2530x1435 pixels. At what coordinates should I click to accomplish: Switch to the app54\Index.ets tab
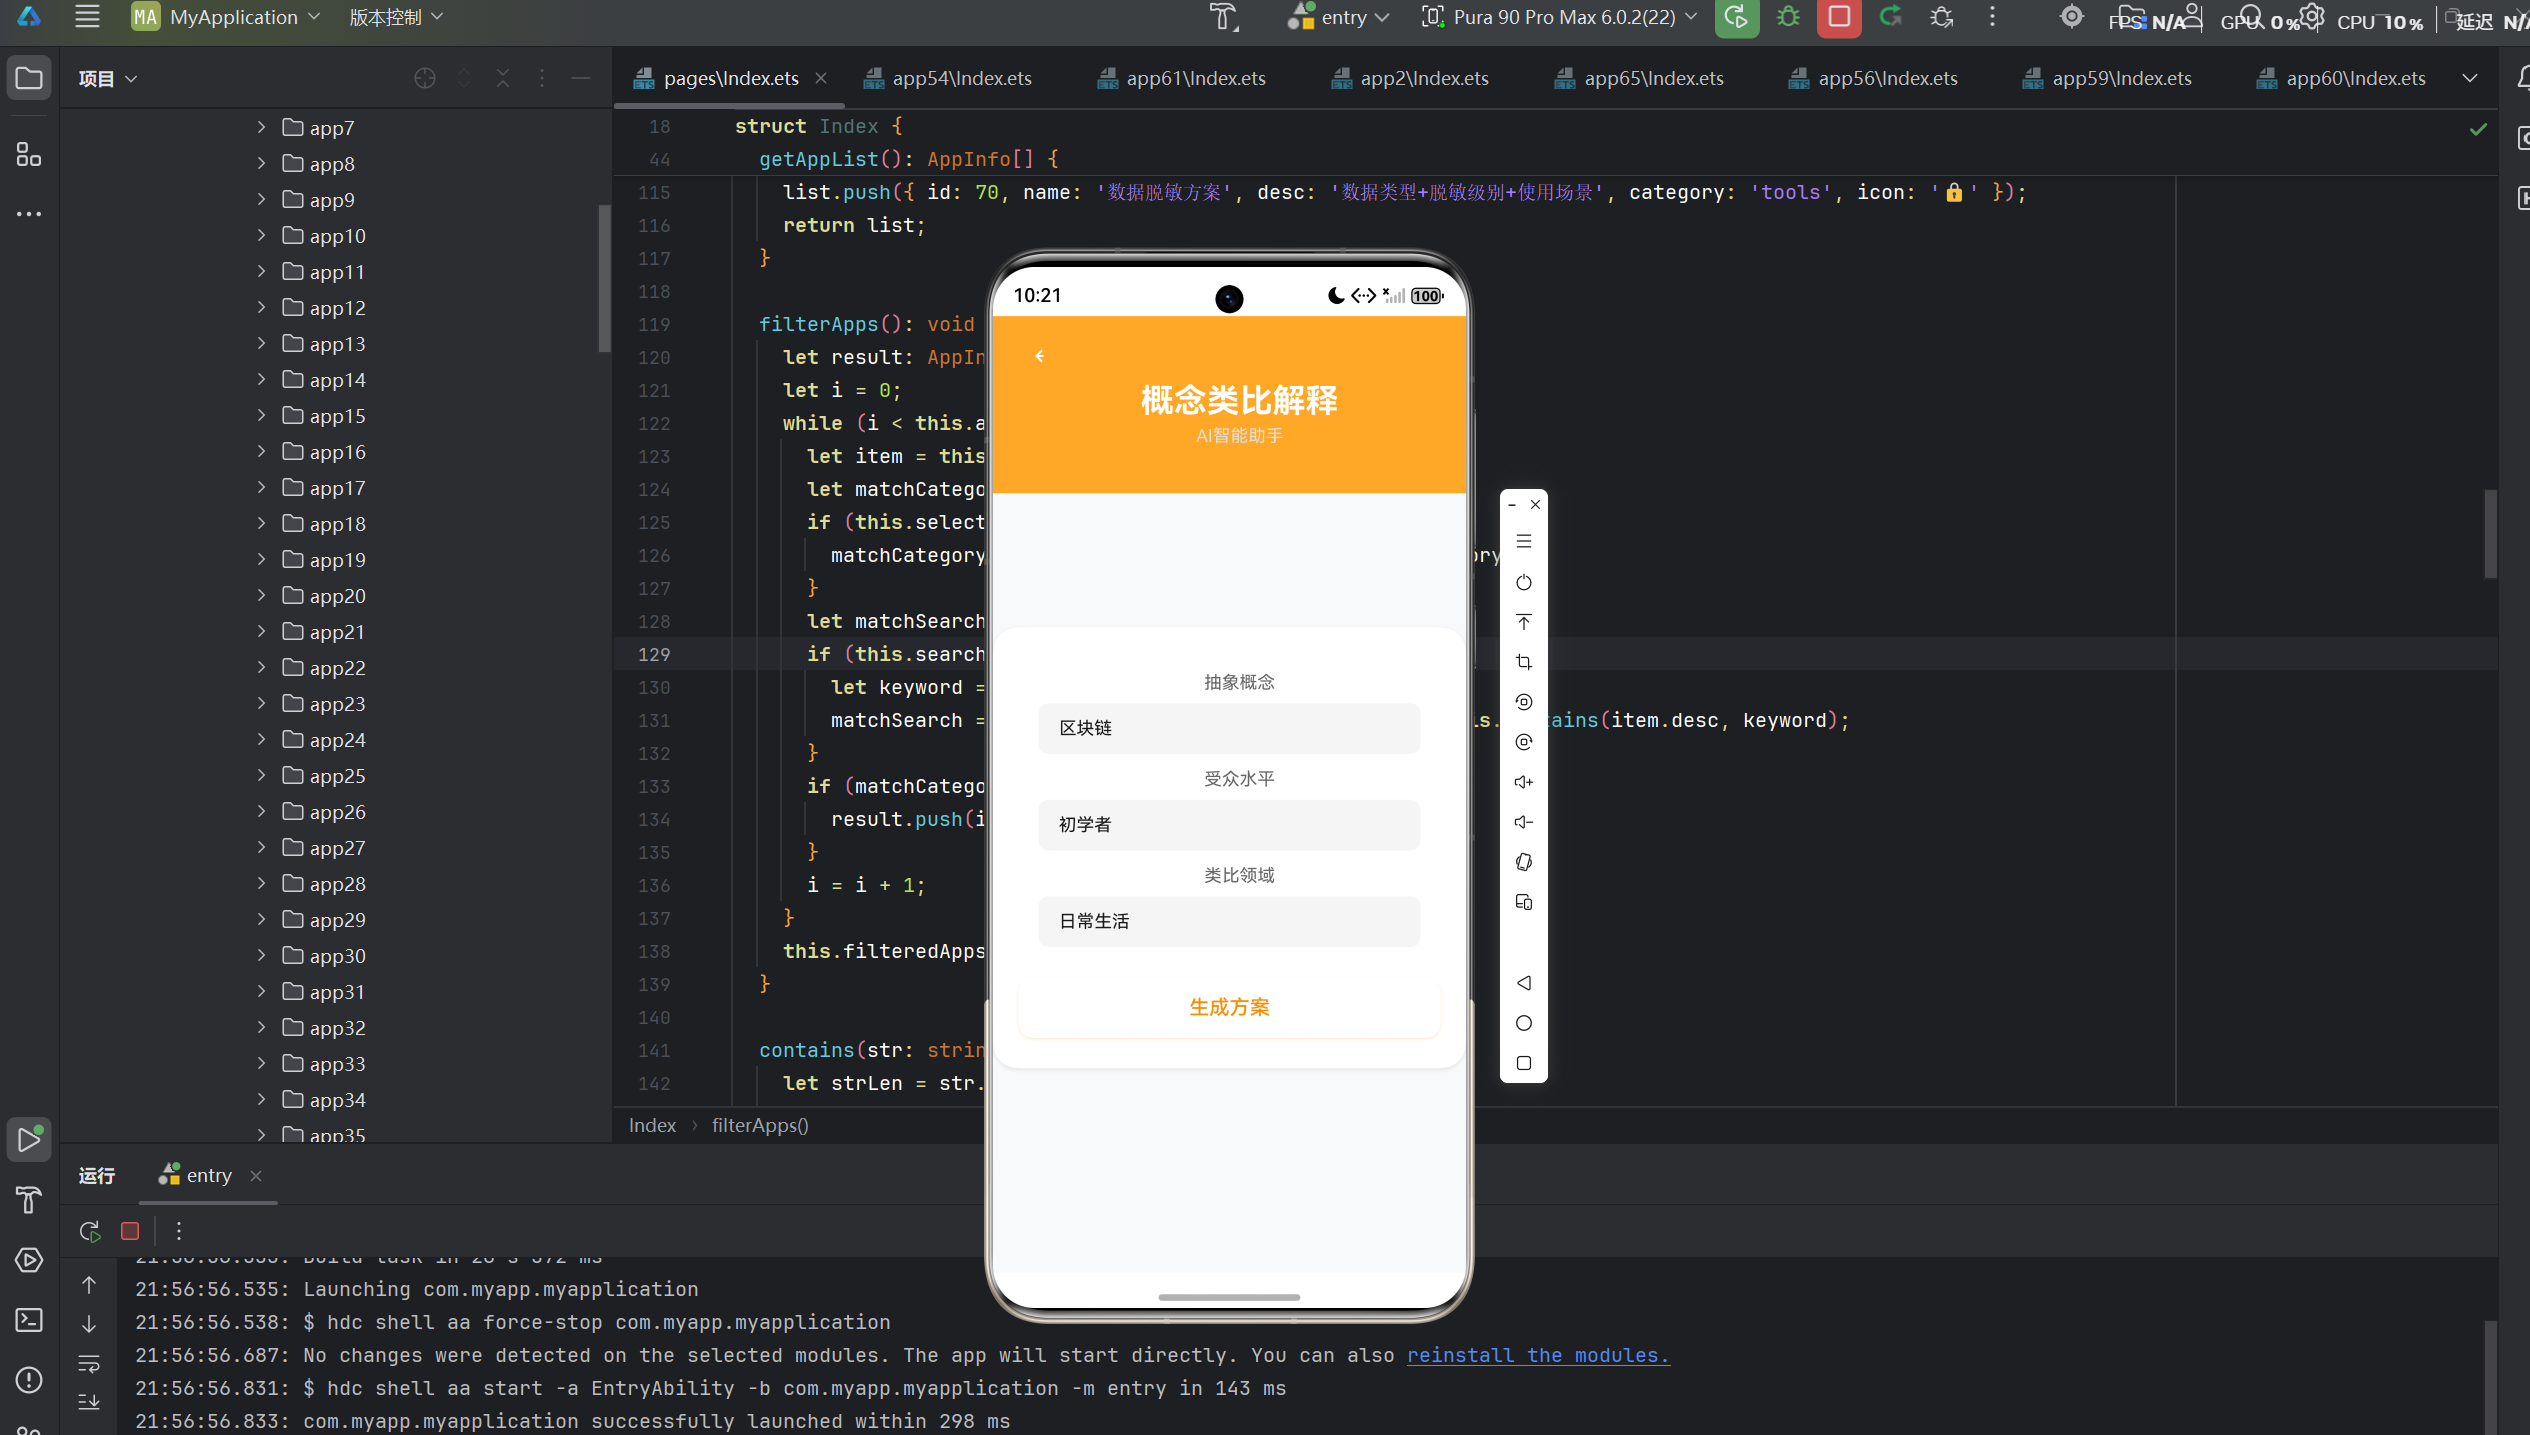pyautogui.click(x=948, y=78)
